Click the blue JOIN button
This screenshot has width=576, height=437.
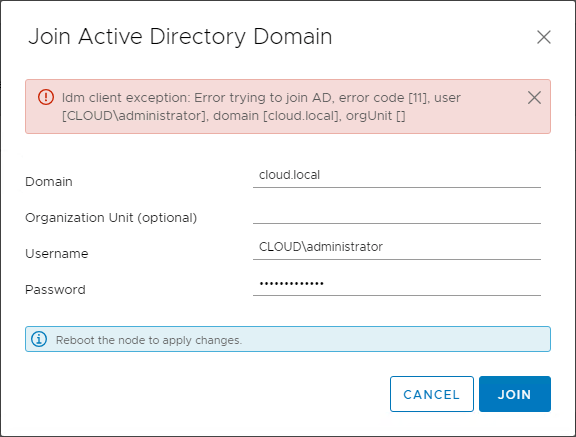(515, 394)
